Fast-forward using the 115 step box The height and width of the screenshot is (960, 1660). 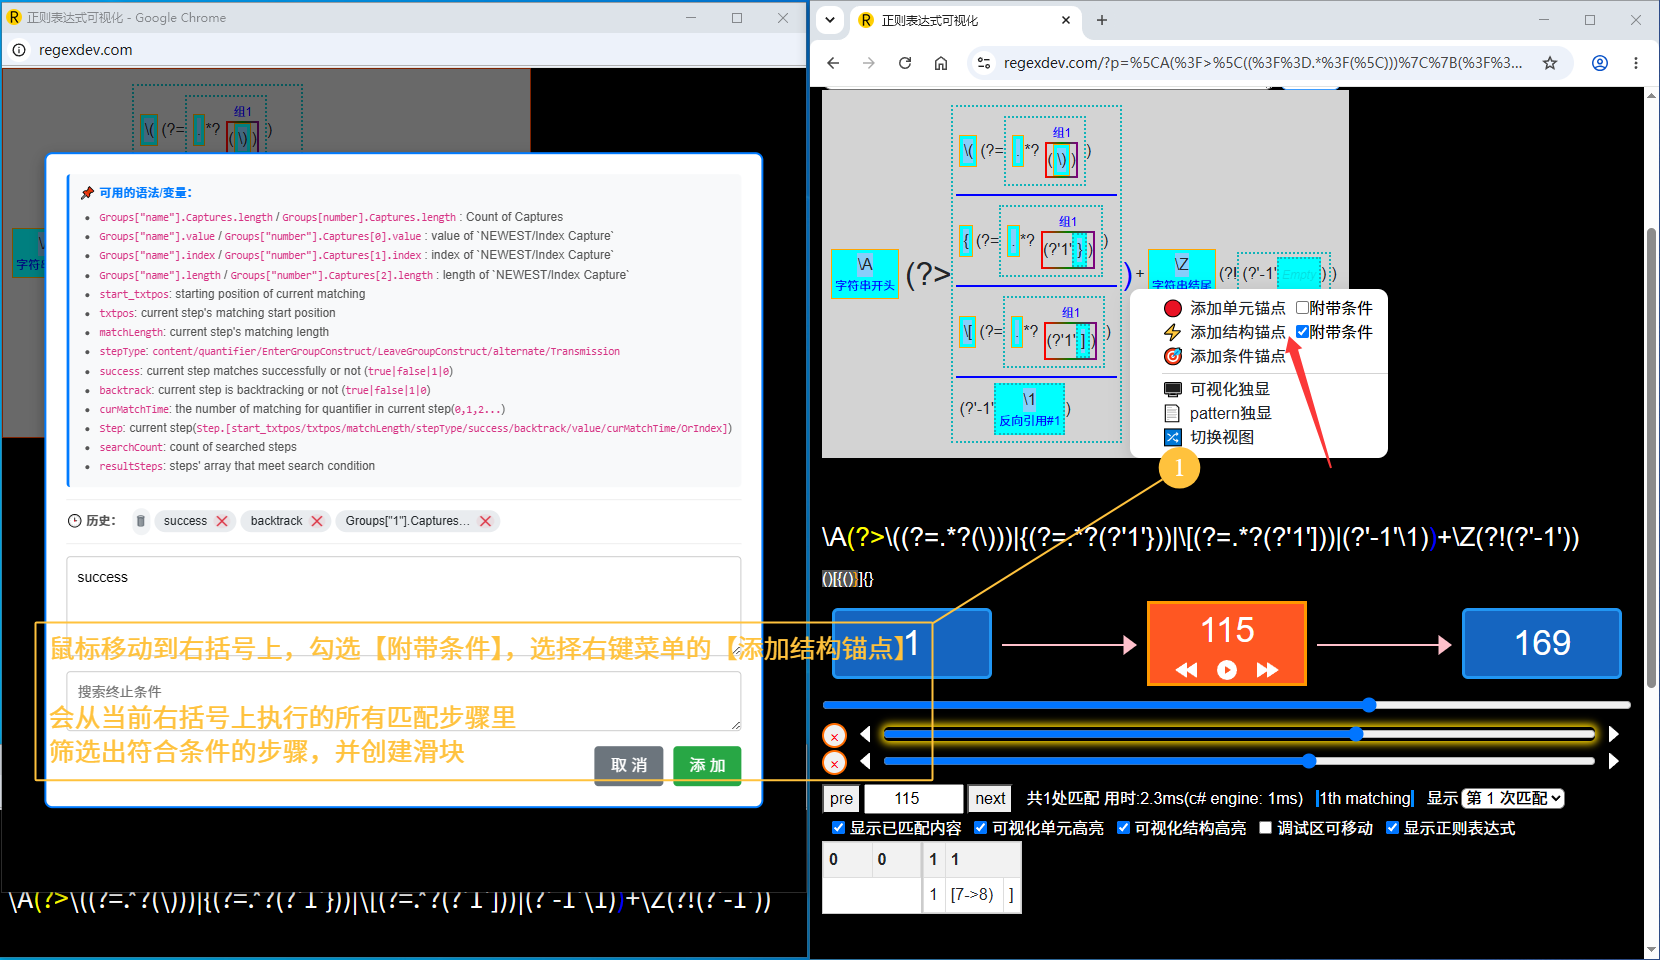tap(1267, 670)
